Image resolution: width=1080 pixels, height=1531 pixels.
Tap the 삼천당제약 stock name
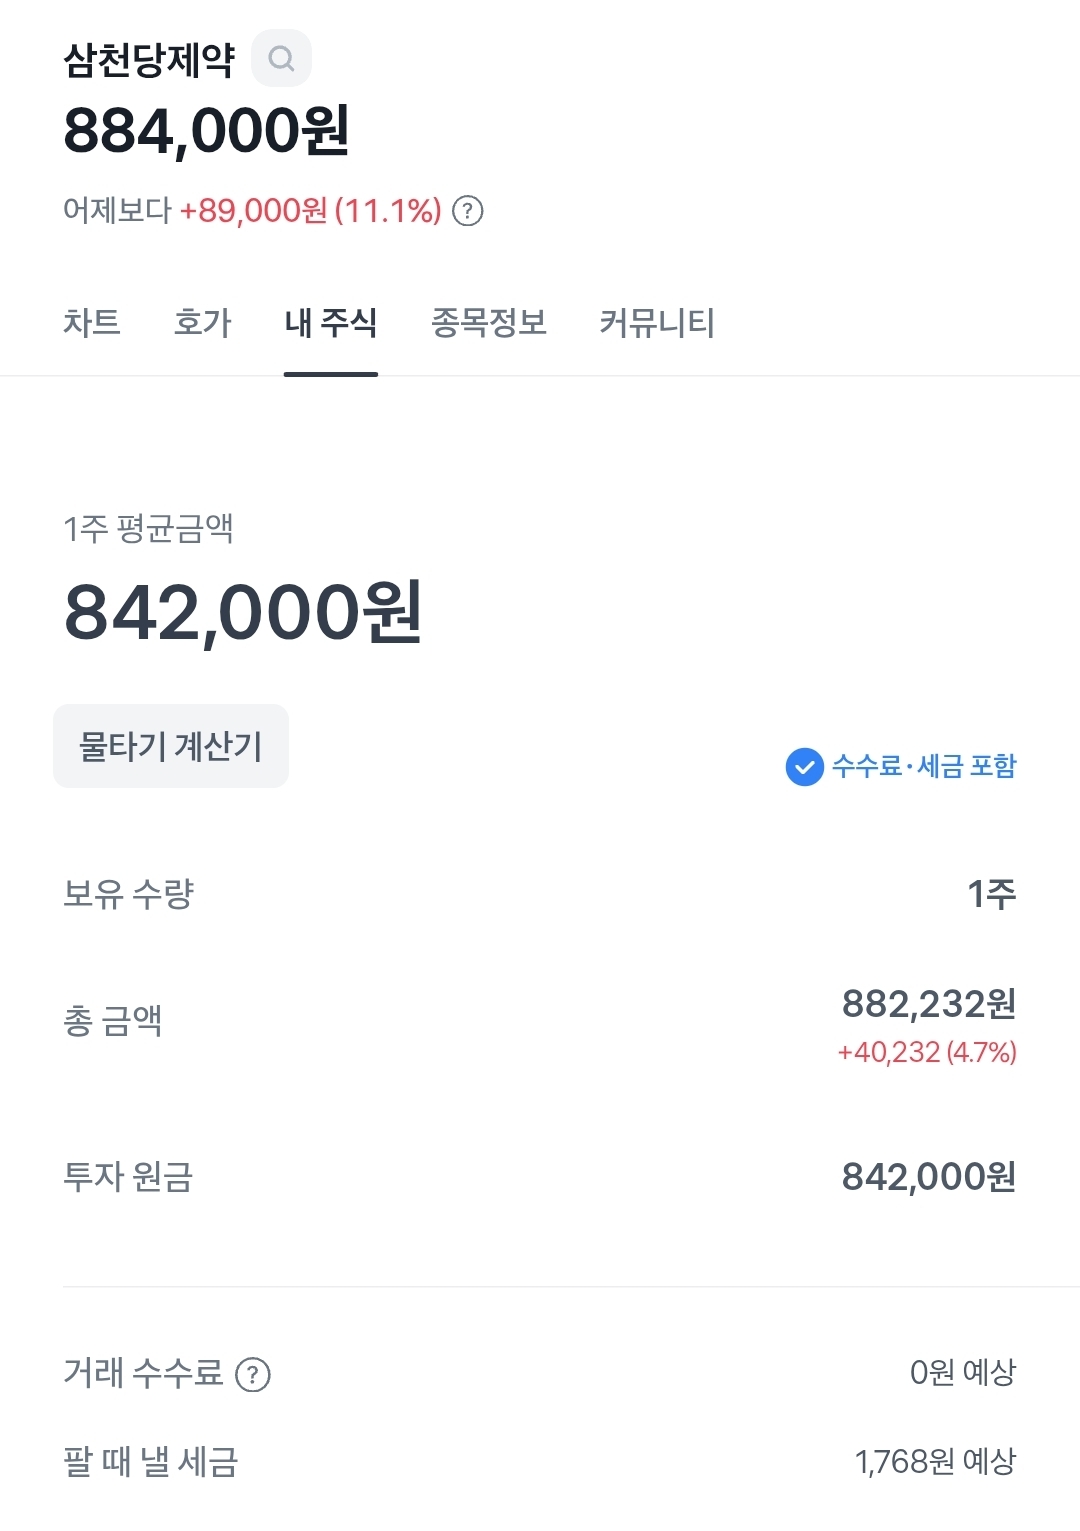pyautogui.click(x=149, y=60)
